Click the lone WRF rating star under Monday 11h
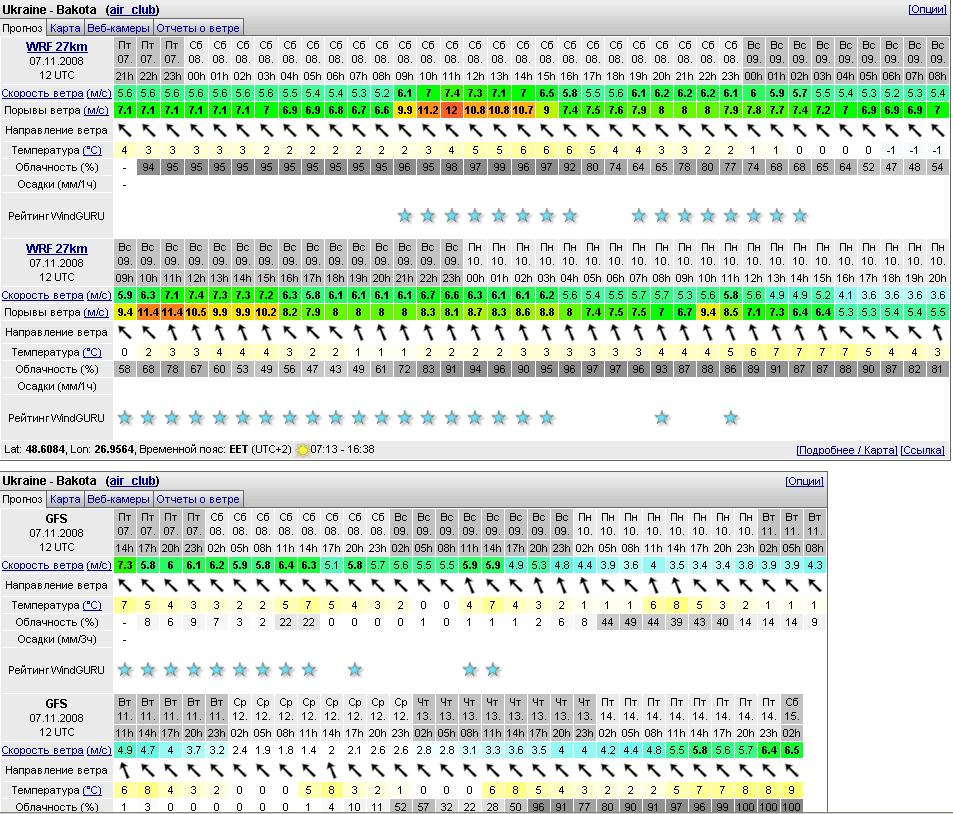The height and width of the screenshot is (814, 953). tap(731, 418)
